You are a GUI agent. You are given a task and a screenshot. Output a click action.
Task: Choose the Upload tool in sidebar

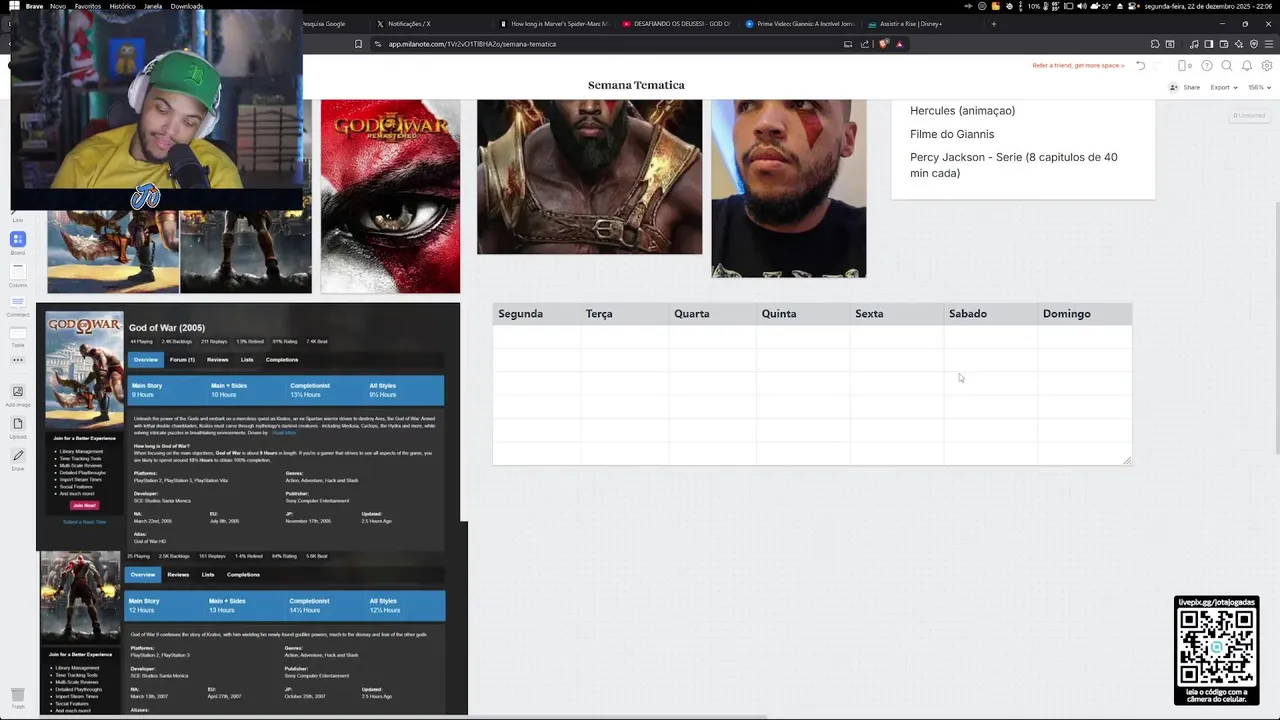pos(18,426)
